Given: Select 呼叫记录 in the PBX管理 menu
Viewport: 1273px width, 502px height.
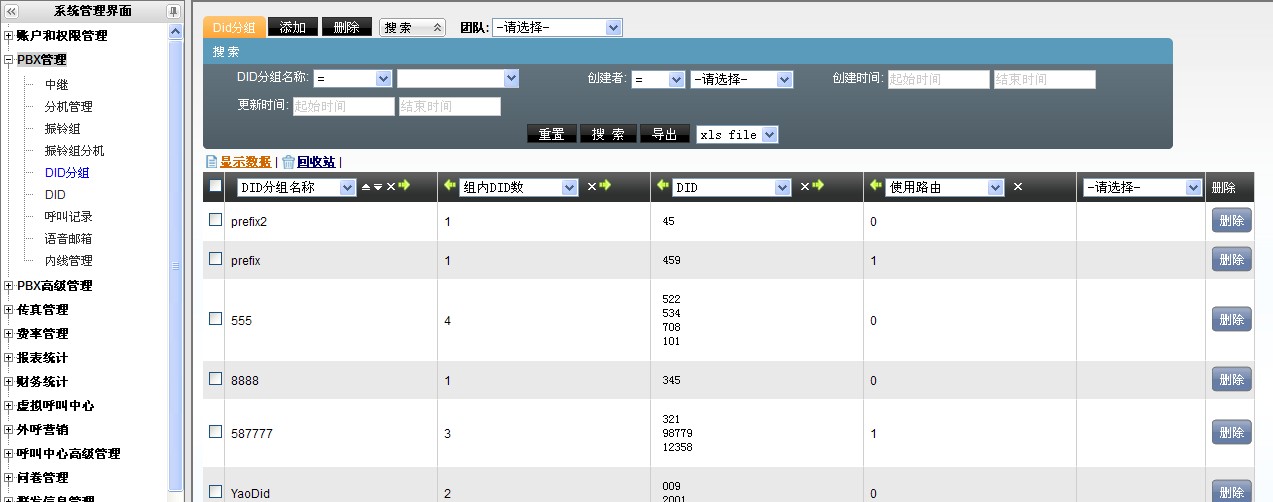Looking at the screenshot, I should pos(68,217).
